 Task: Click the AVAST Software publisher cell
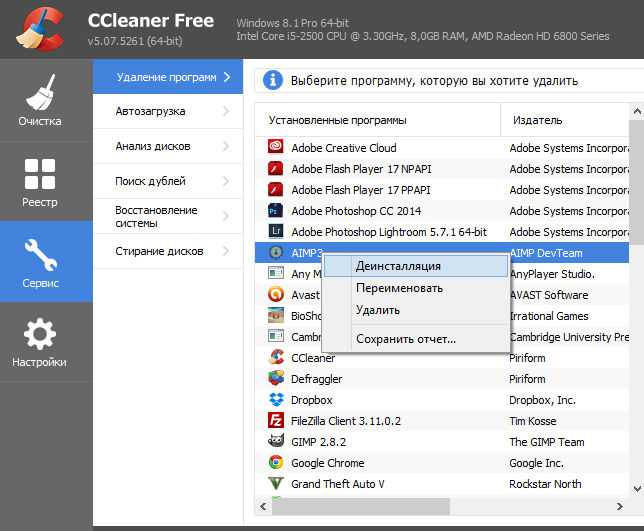tap(549, 295)
